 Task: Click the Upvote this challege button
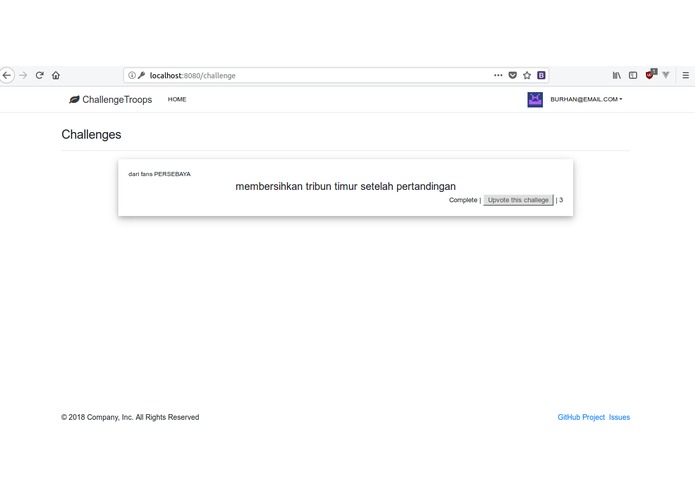[x=518, y=200]
